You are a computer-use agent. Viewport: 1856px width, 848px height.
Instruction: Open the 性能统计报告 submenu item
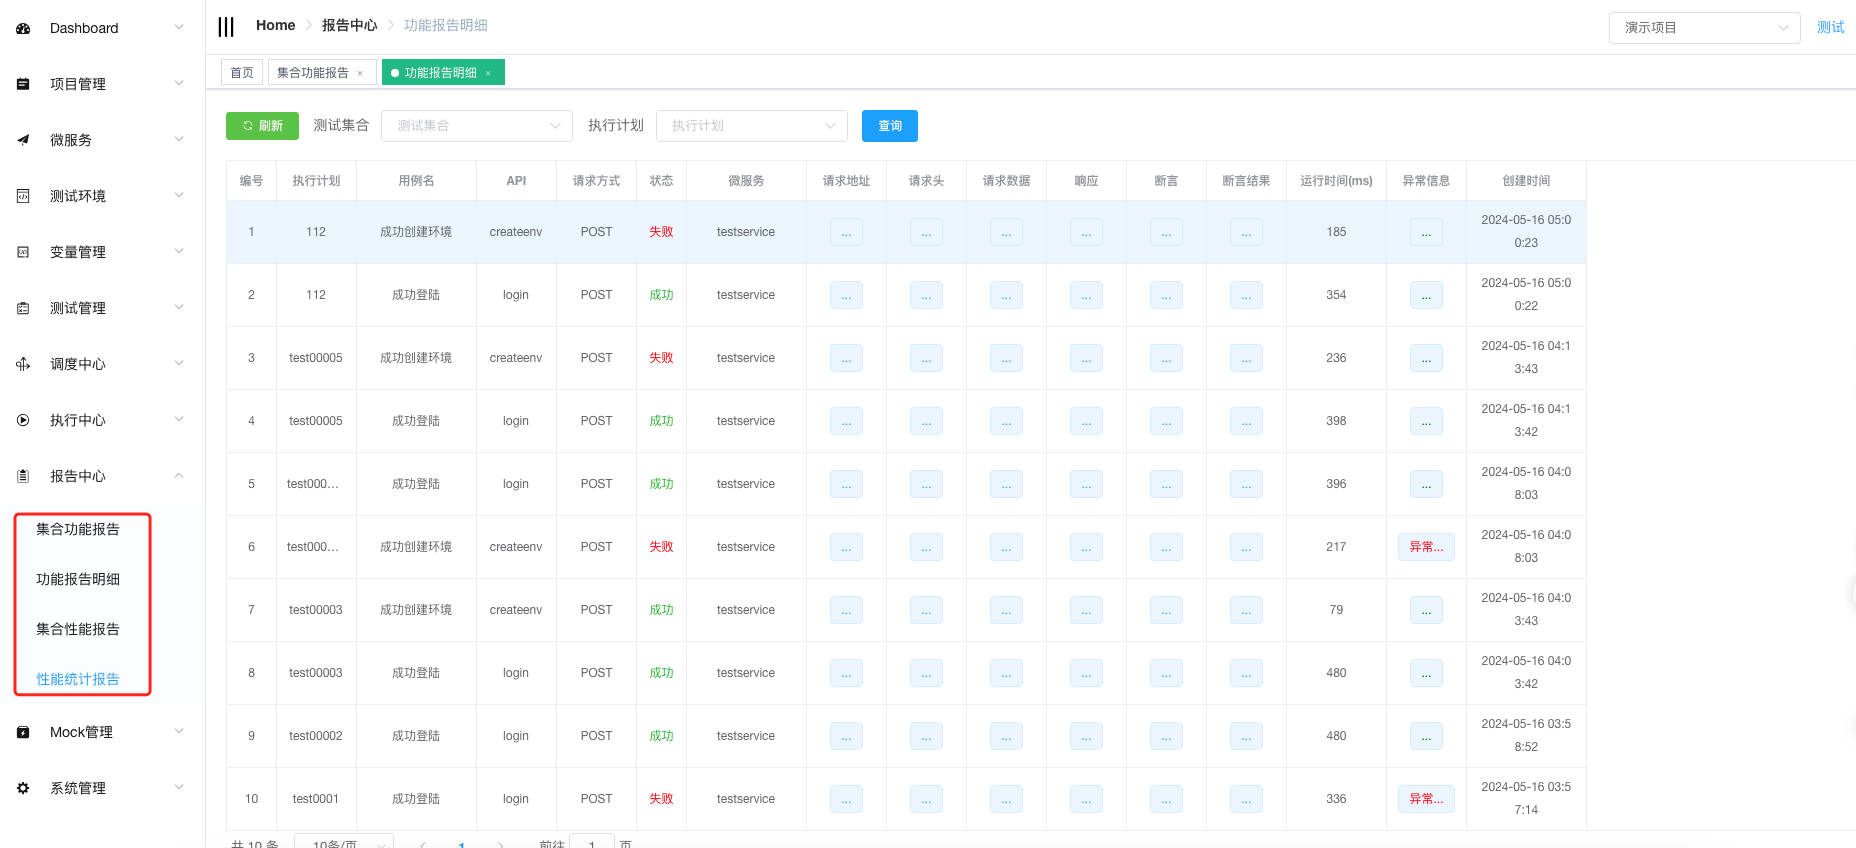[x=78, y=679]
